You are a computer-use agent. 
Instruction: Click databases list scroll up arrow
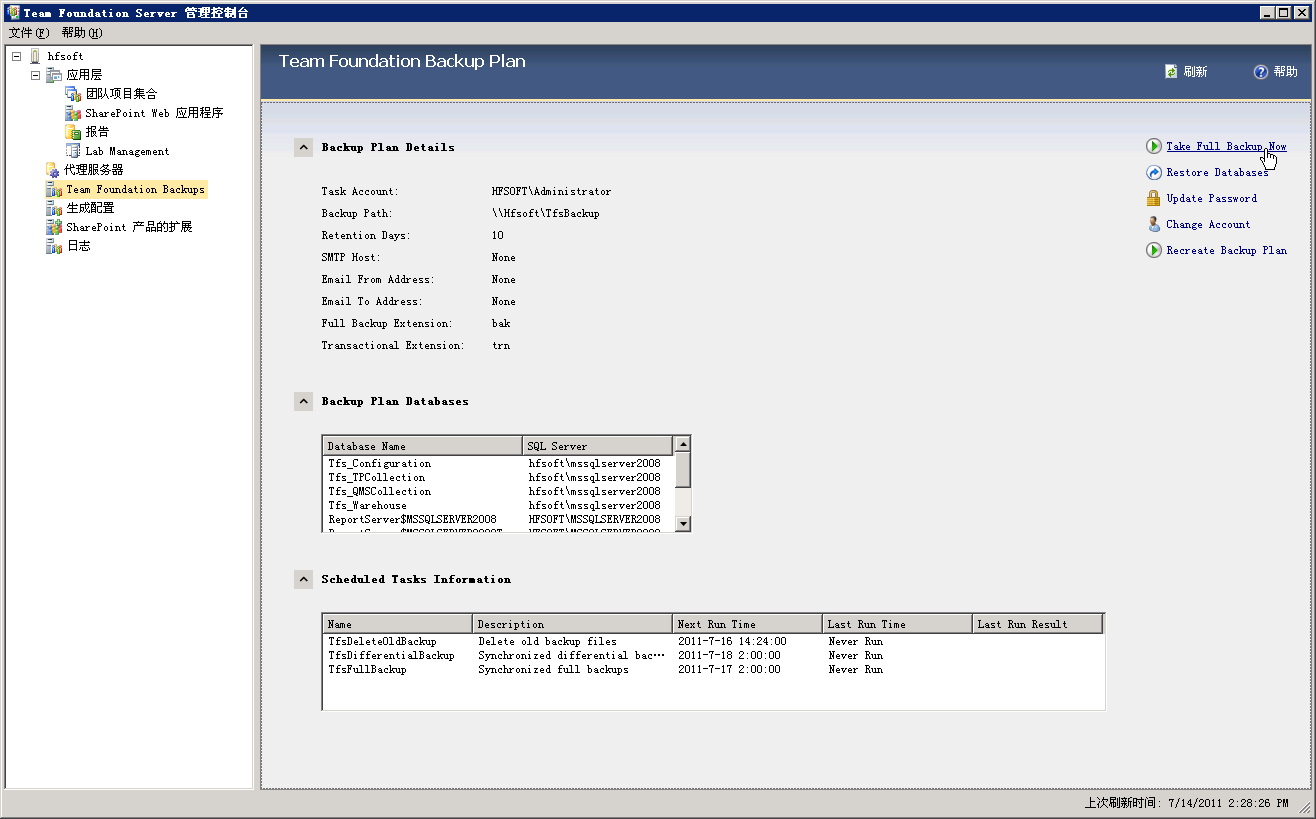click(x=682, y=443)
